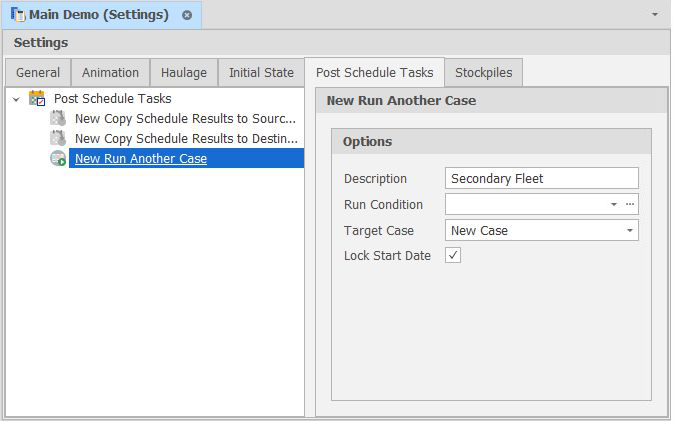This screenshot has height=422, width=674.
Task: Switch to the General tab
Action: 38,72
